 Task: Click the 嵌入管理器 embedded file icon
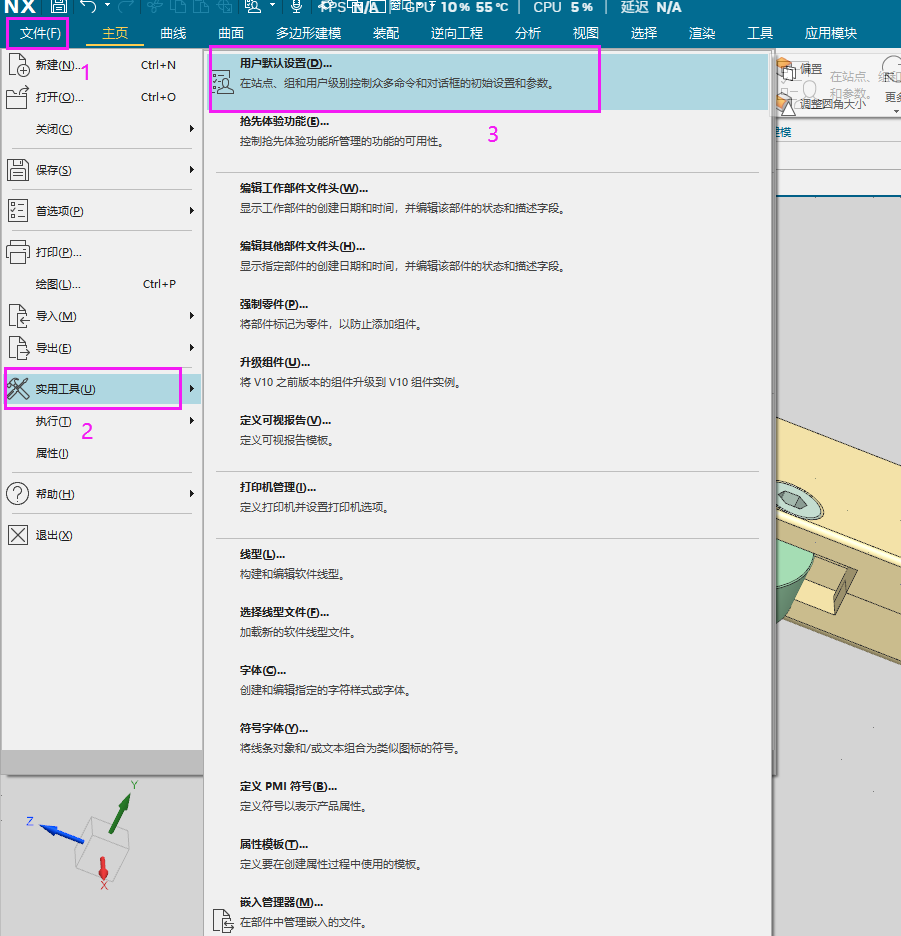[223, 921]
